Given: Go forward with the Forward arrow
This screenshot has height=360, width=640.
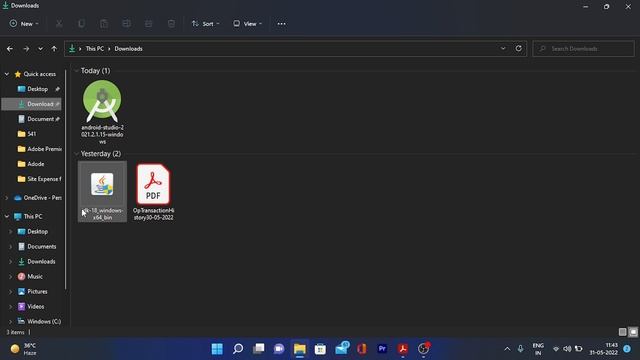Looking at the screenshot, I should pos(26,49).
